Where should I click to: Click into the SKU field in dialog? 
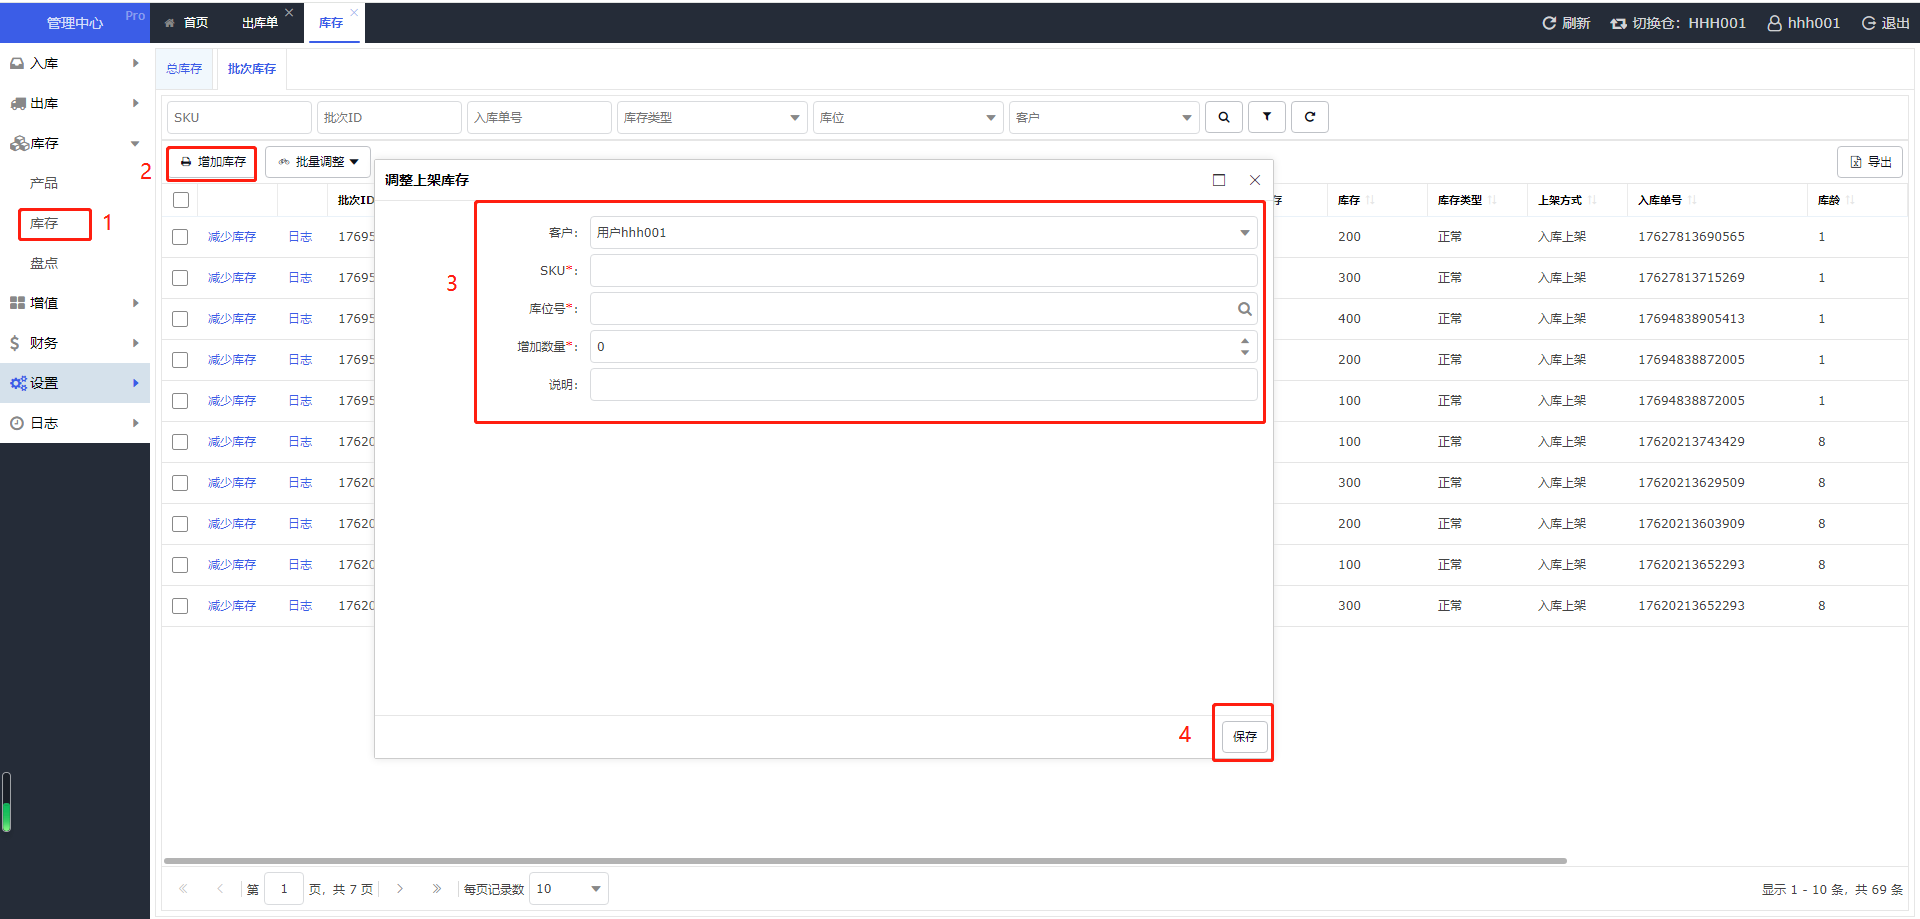(923, 271)
